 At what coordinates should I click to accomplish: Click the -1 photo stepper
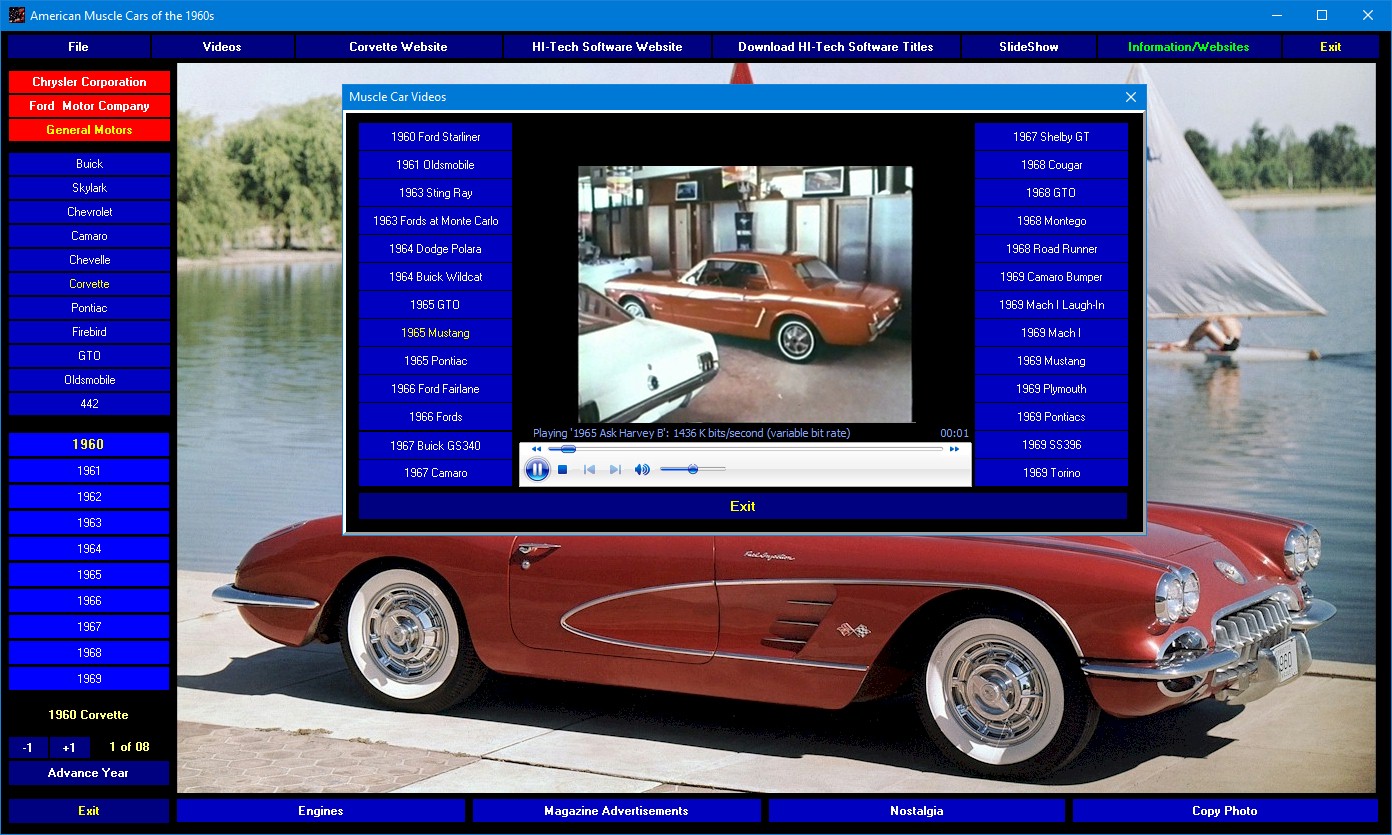tap(28, 748)
